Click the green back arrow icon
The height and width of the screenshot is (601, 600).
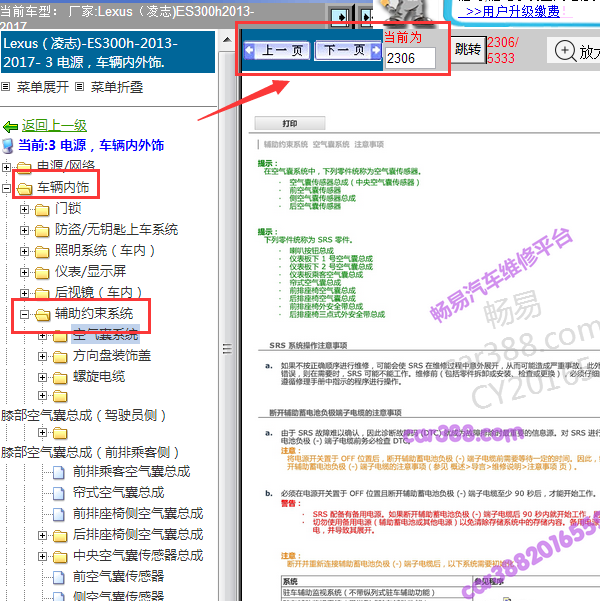(10, 126)
